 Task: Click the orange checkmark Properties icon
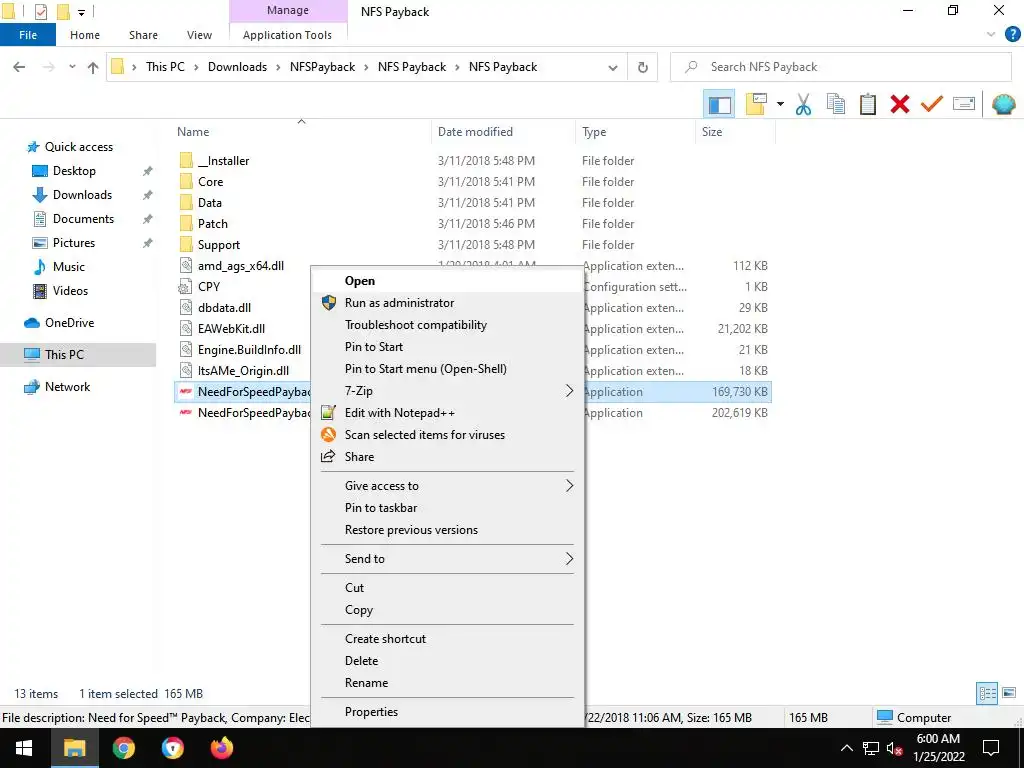click(932, 104)
